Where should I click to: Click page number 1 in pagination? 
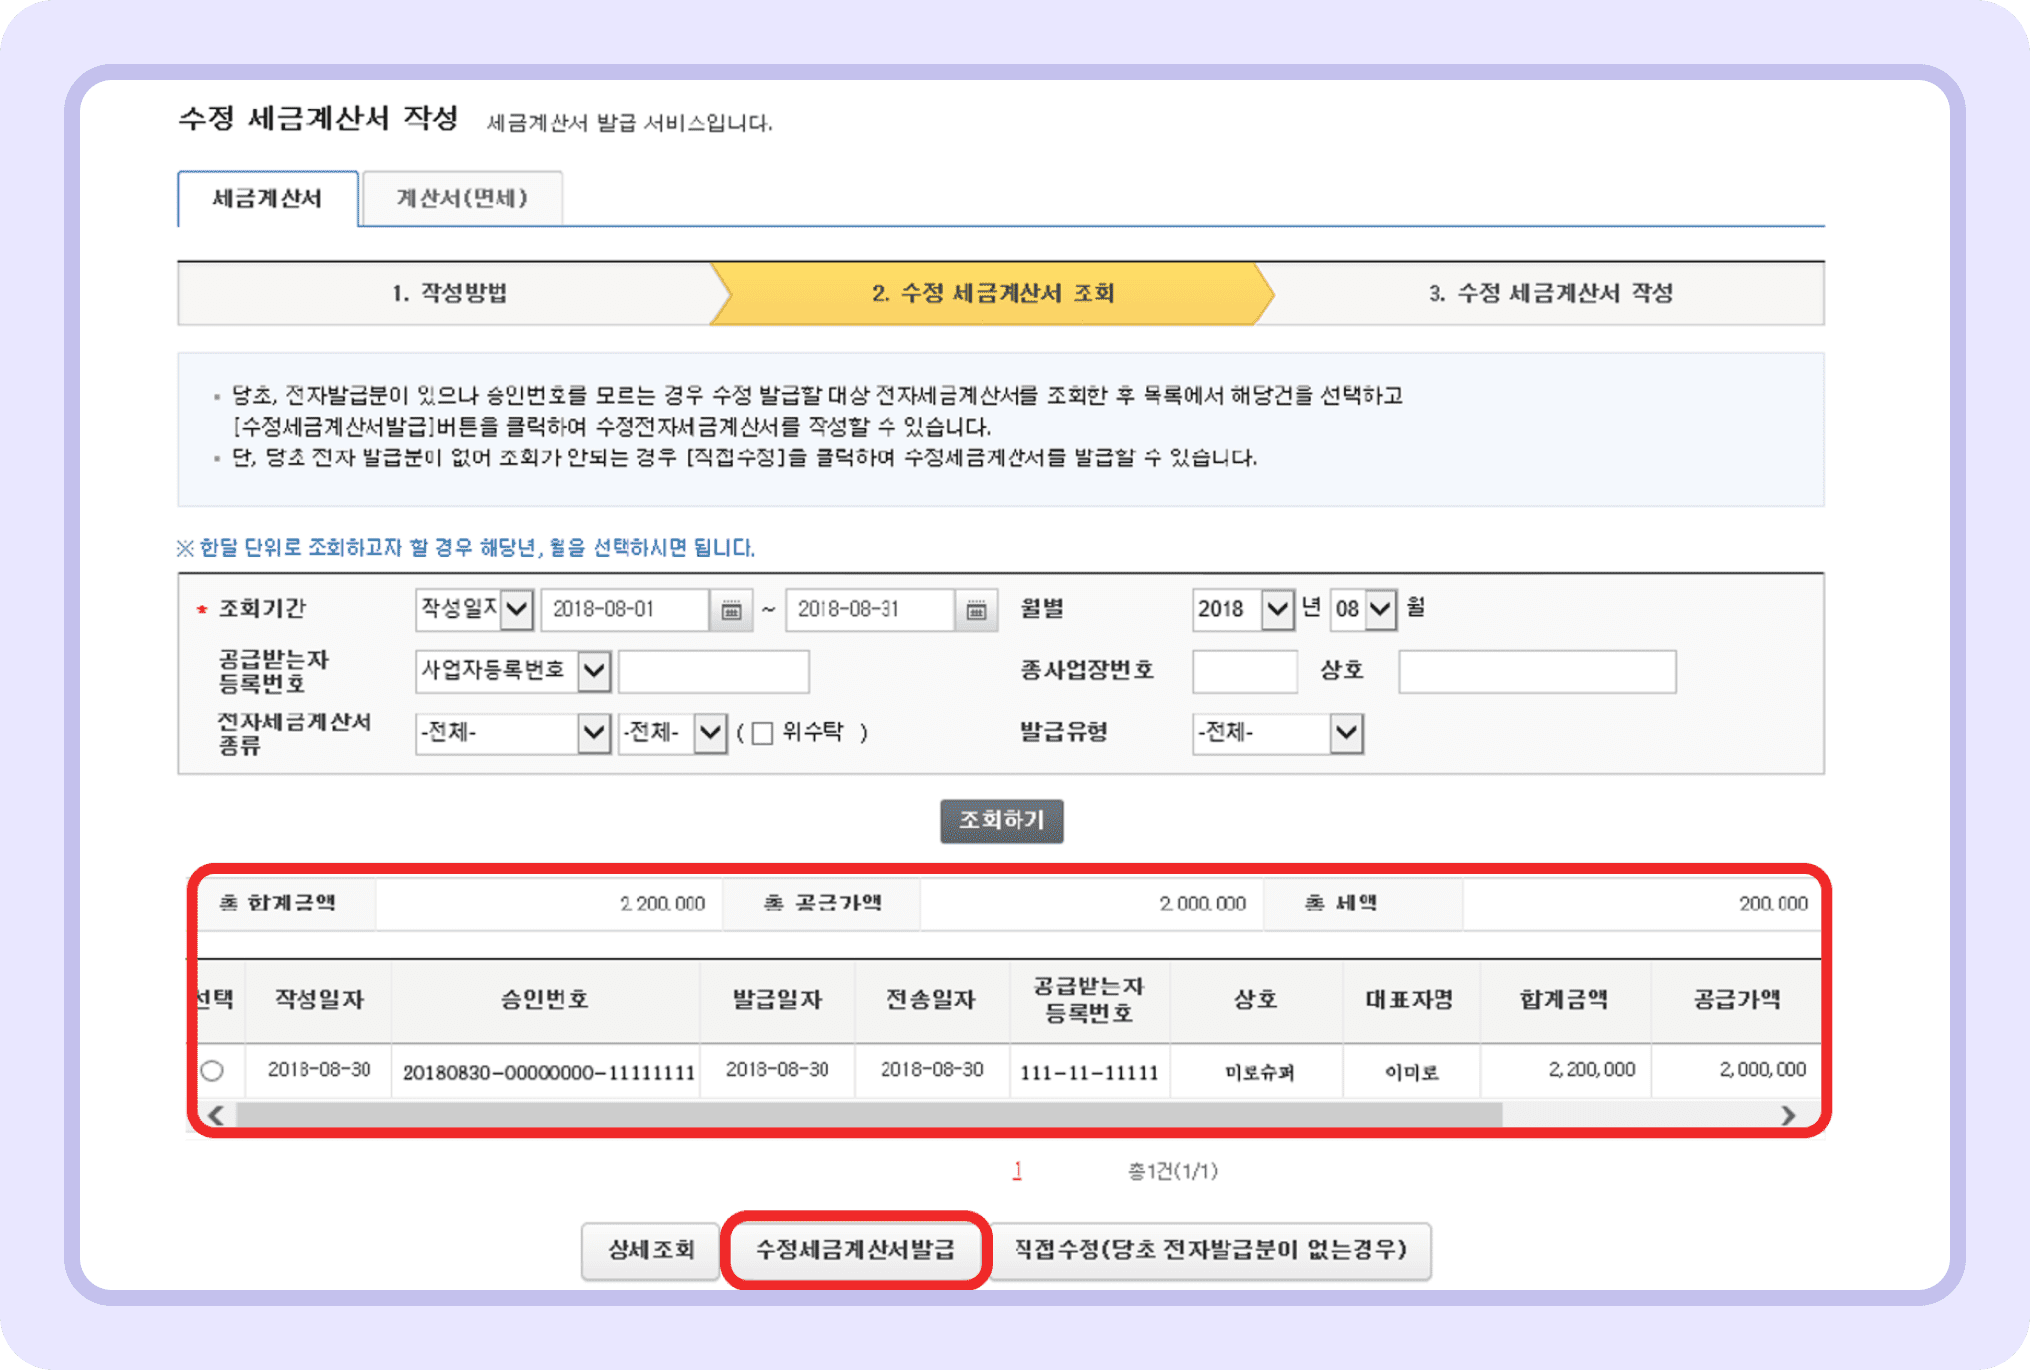tap(1018, 1171)
